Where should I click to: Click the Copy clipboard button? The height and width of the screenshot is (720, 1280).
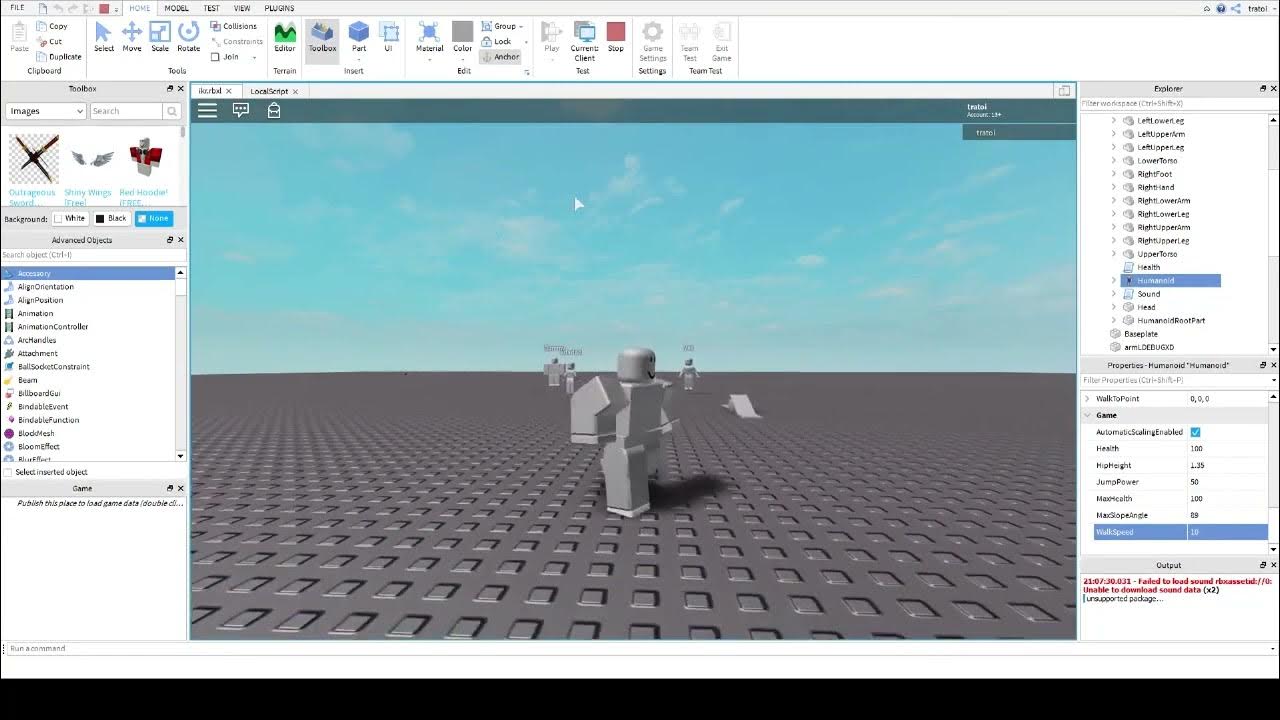[52, 26]
